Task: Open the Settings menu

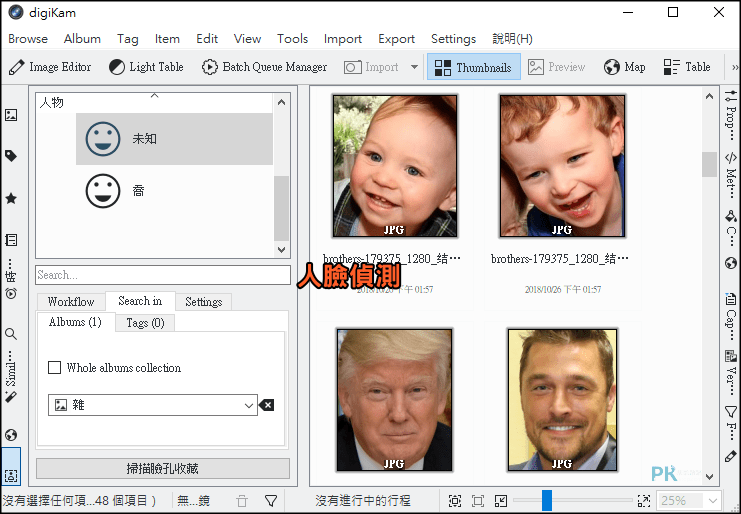Action: [x=453, y=39]
